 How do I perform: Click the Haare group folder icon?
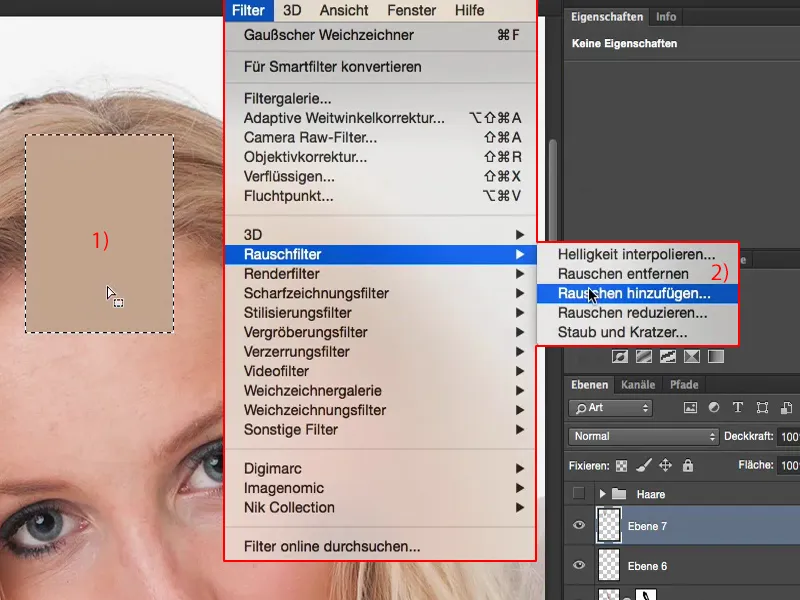pos(618,492)
